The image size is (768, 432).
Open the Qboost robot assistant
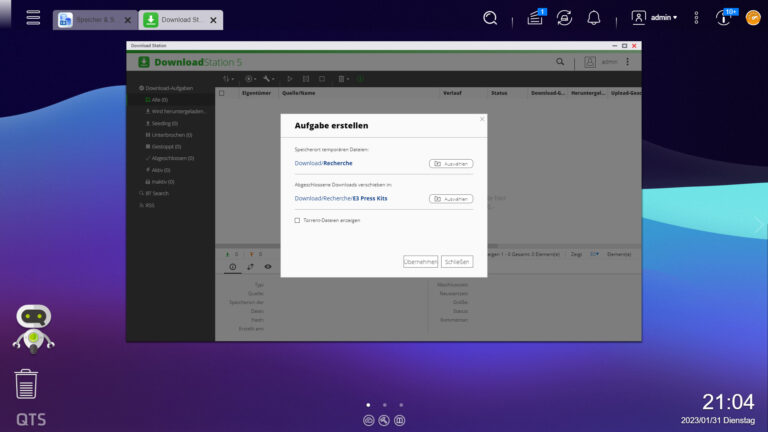(x=33, y=328)
